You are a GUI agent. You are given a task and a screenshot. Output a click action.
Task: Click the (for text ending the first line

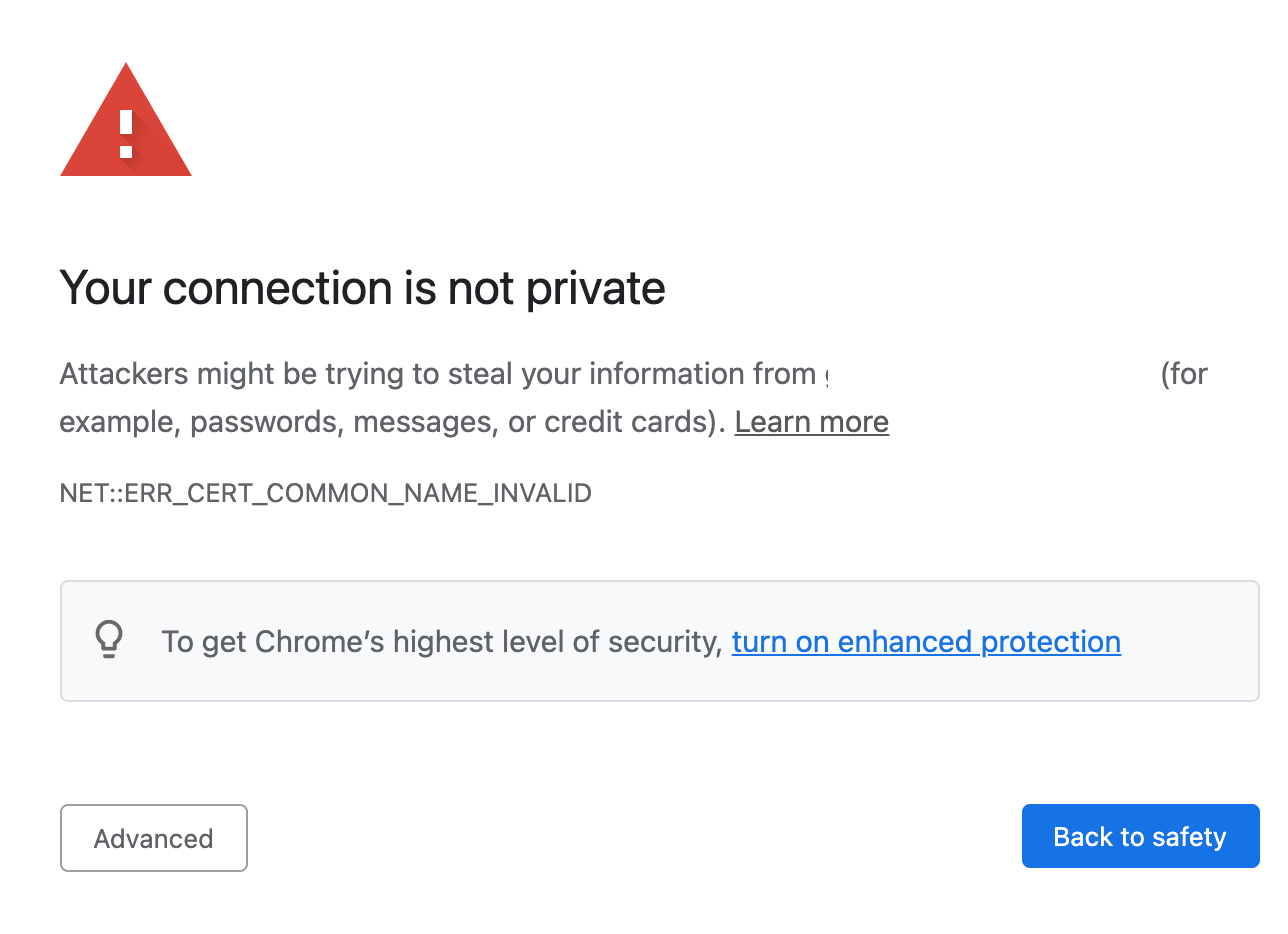tap(1184, 374)
